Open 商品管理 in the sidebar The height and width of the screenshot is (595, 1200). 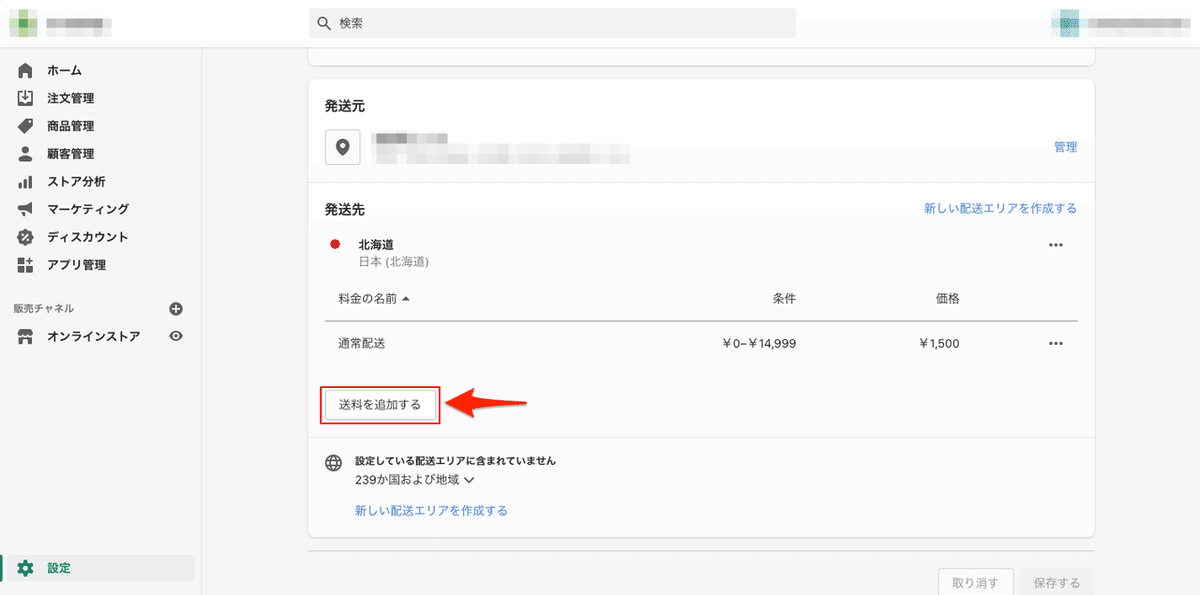(71, 126)
